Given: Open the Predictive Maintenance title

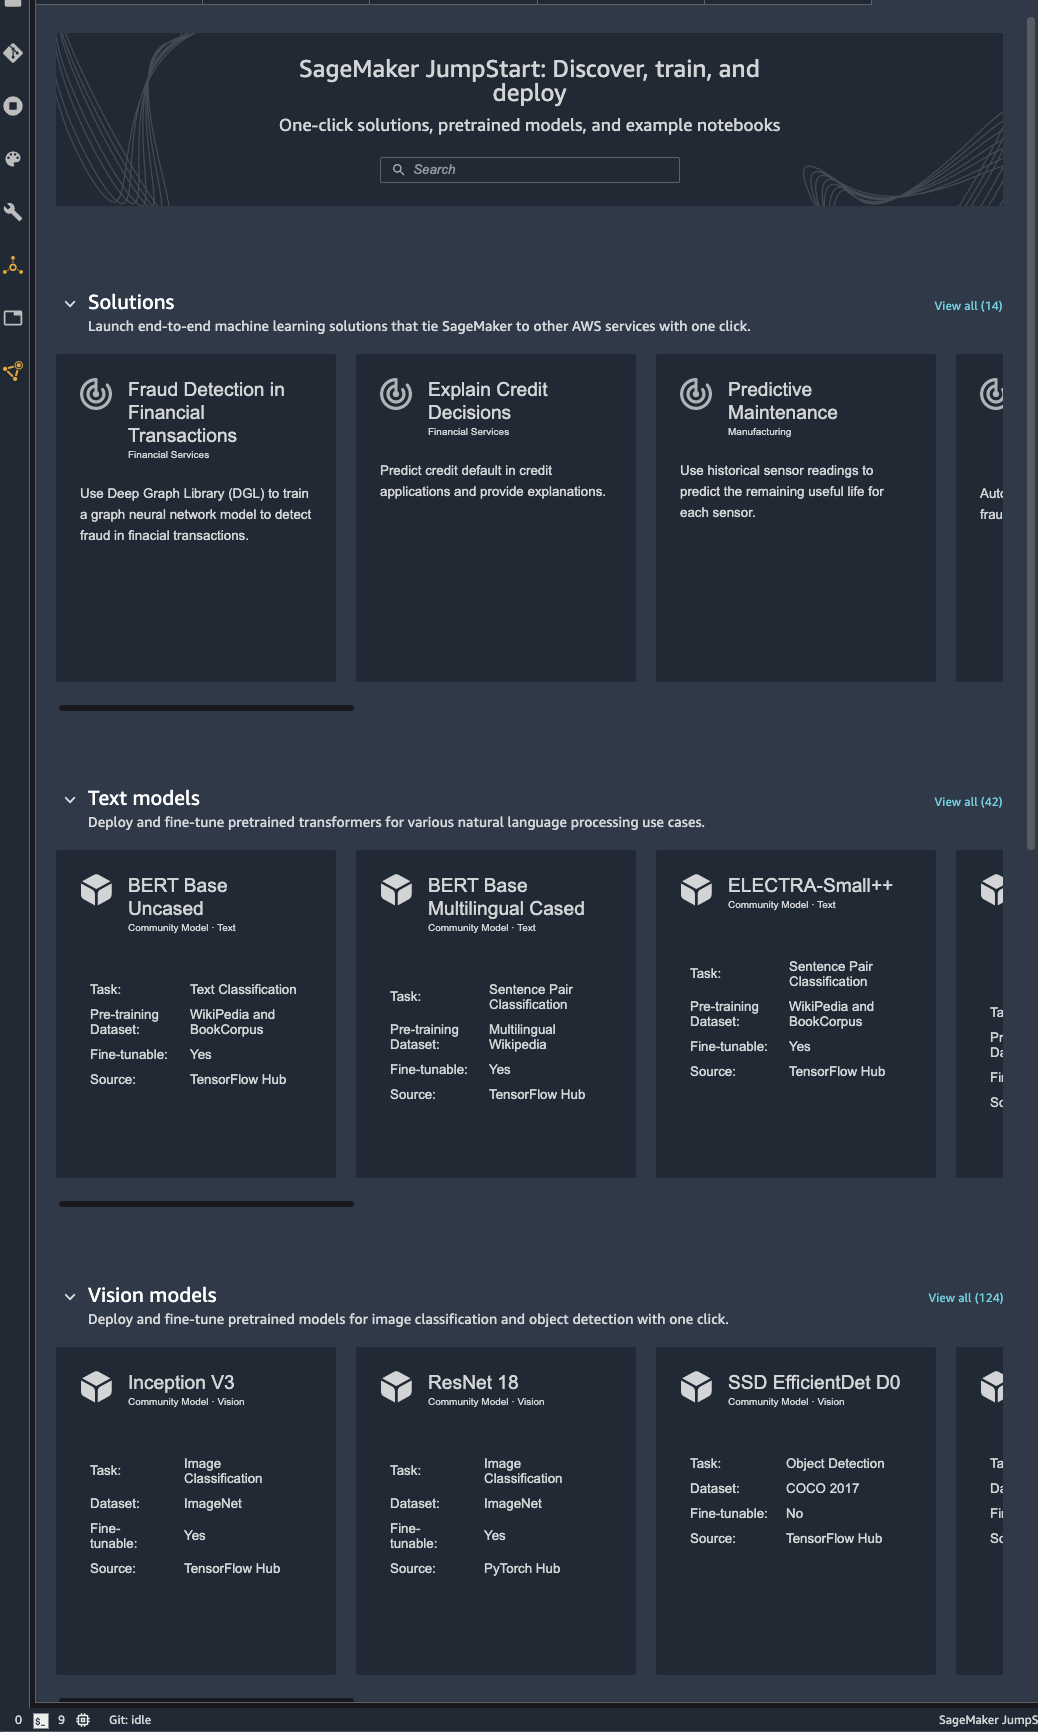Looking at the screenshot, I should pyautogui.click(x=782, y=401).
